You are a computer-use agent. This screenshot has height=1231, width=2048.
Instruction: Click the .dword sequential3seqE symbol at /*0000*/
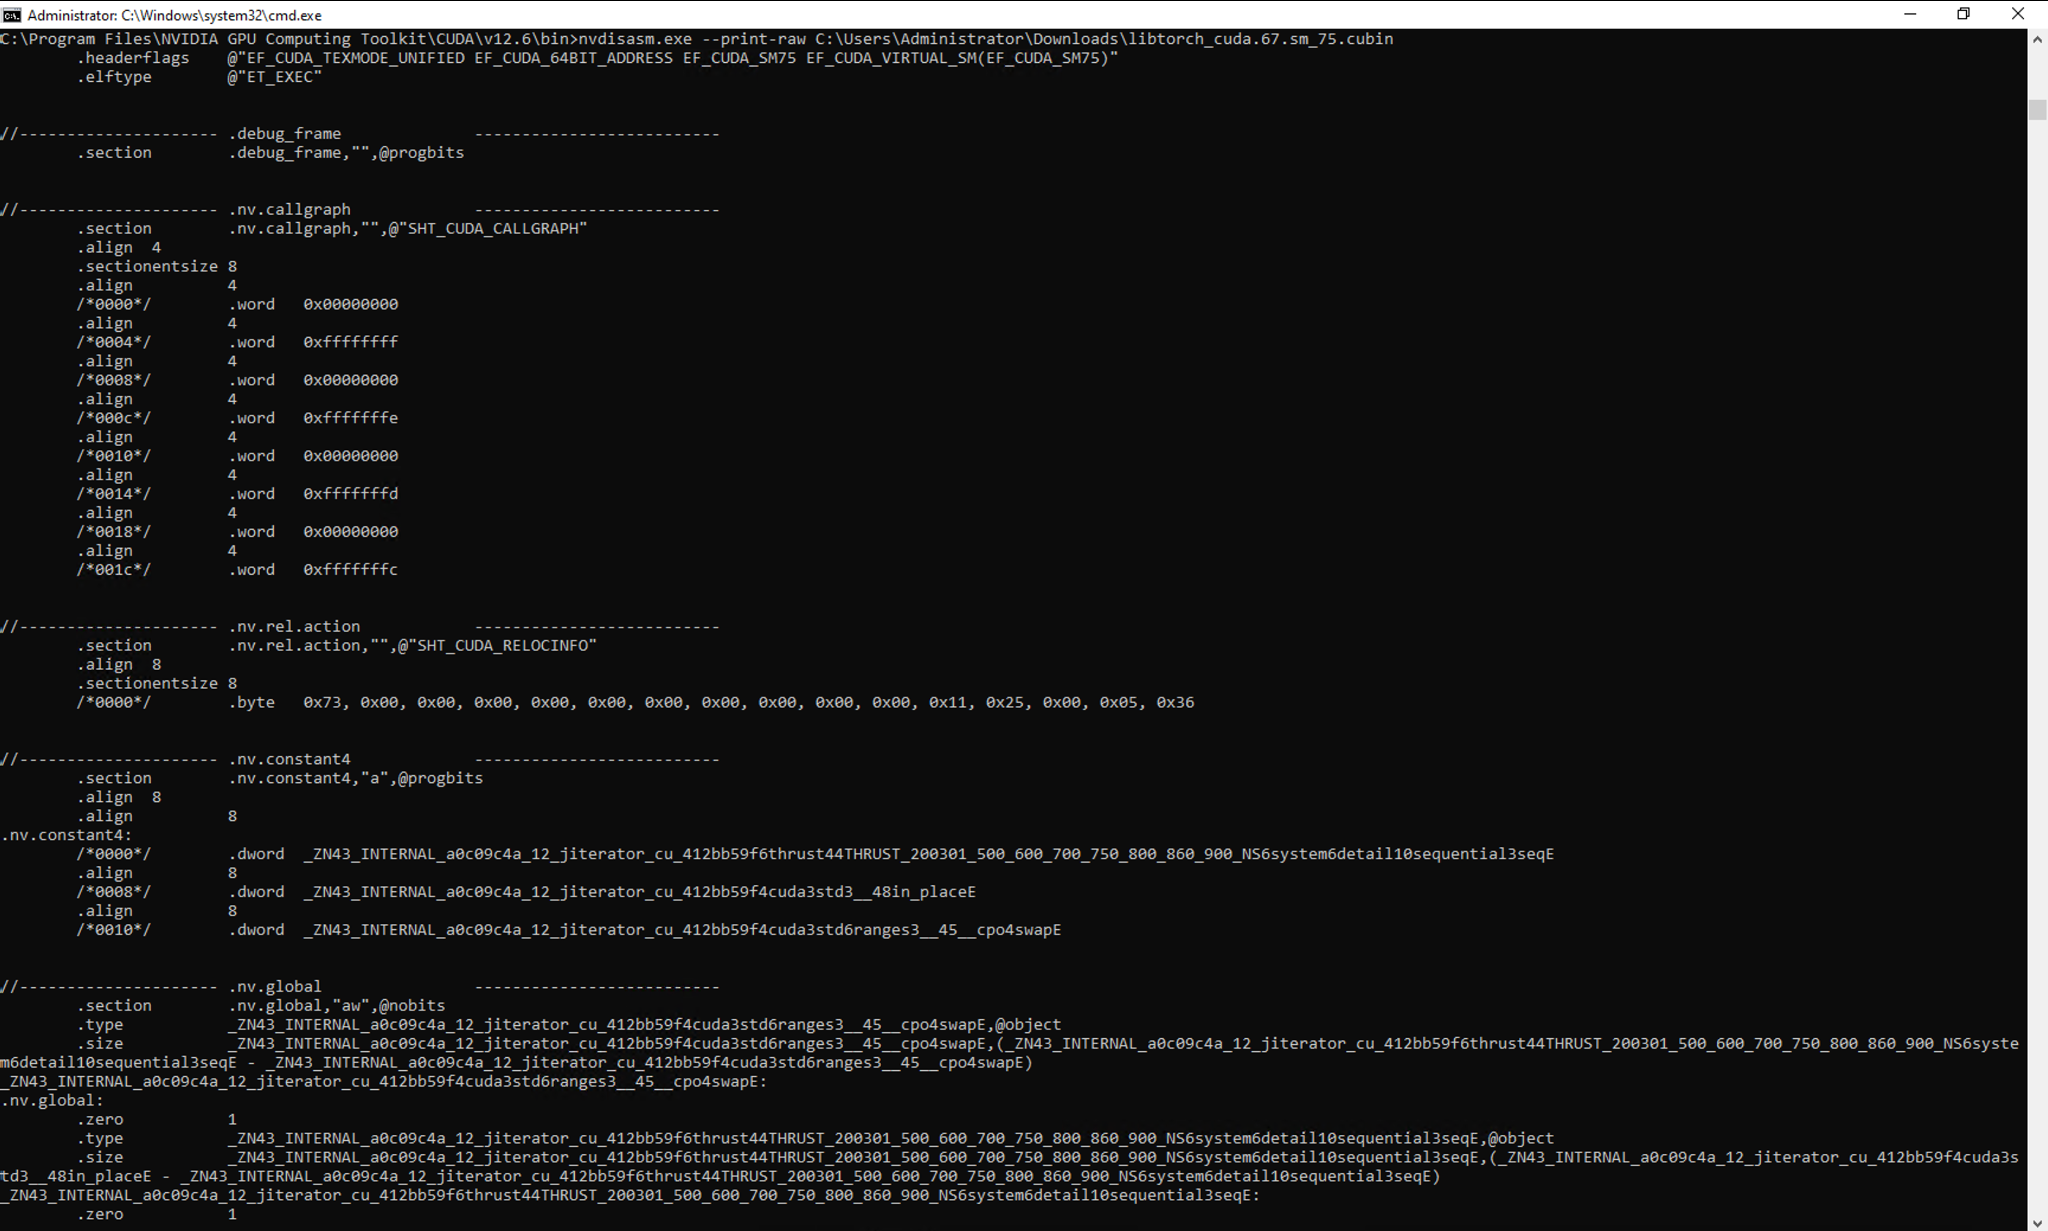click(x=929, y=855)
